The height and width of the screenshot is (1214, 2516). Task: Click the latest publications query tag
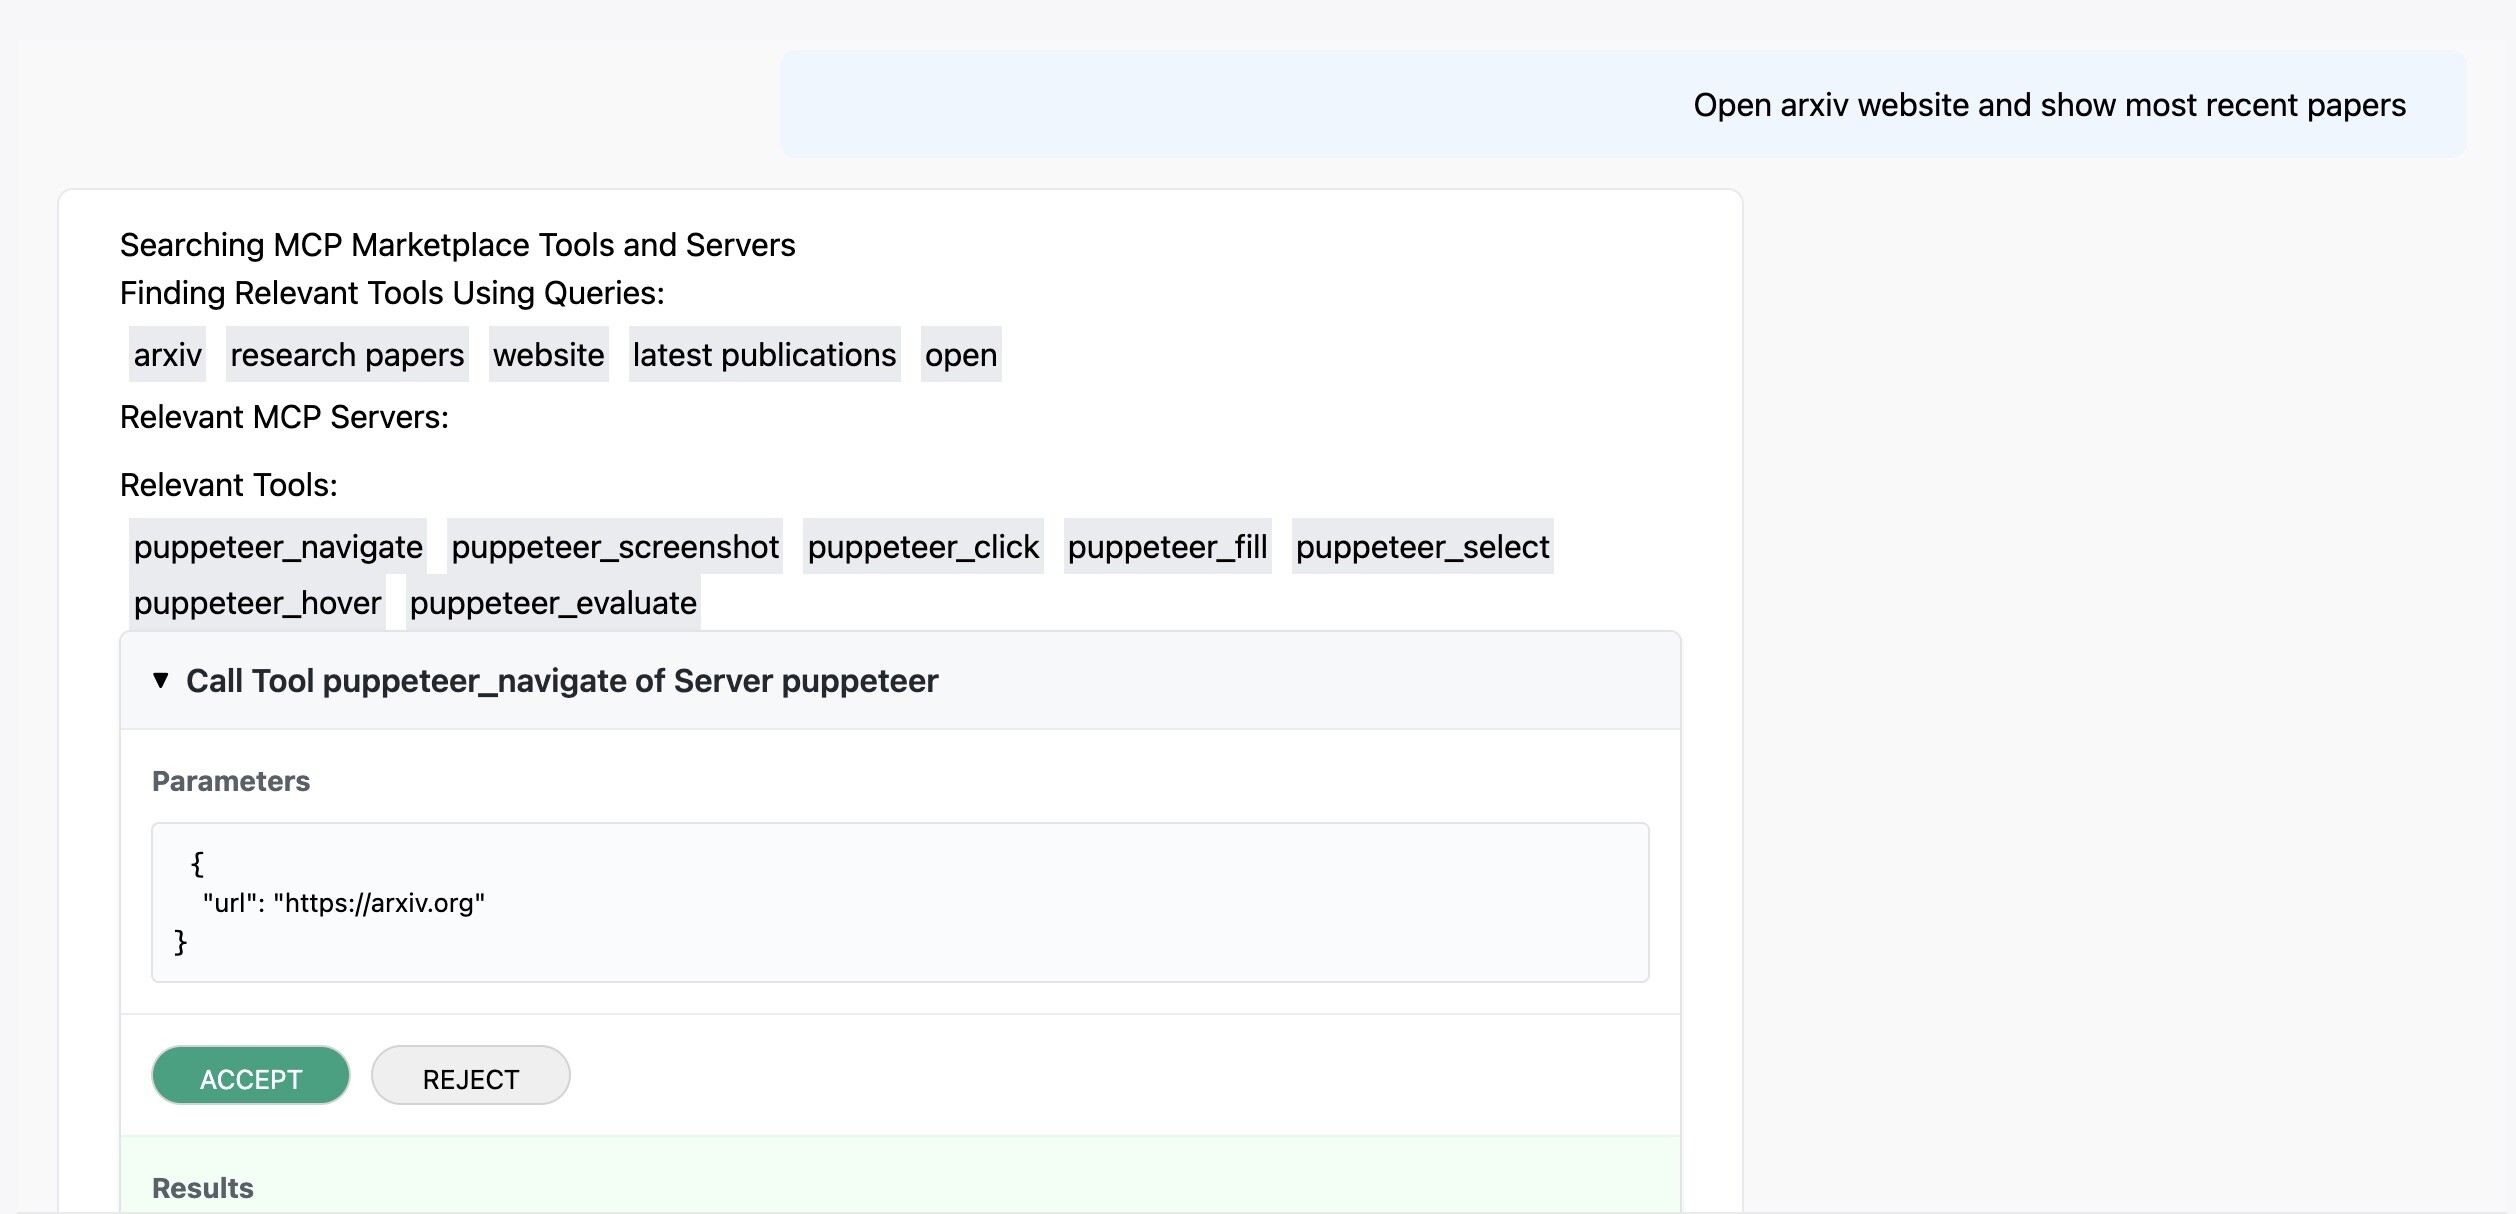click(765, 355)
